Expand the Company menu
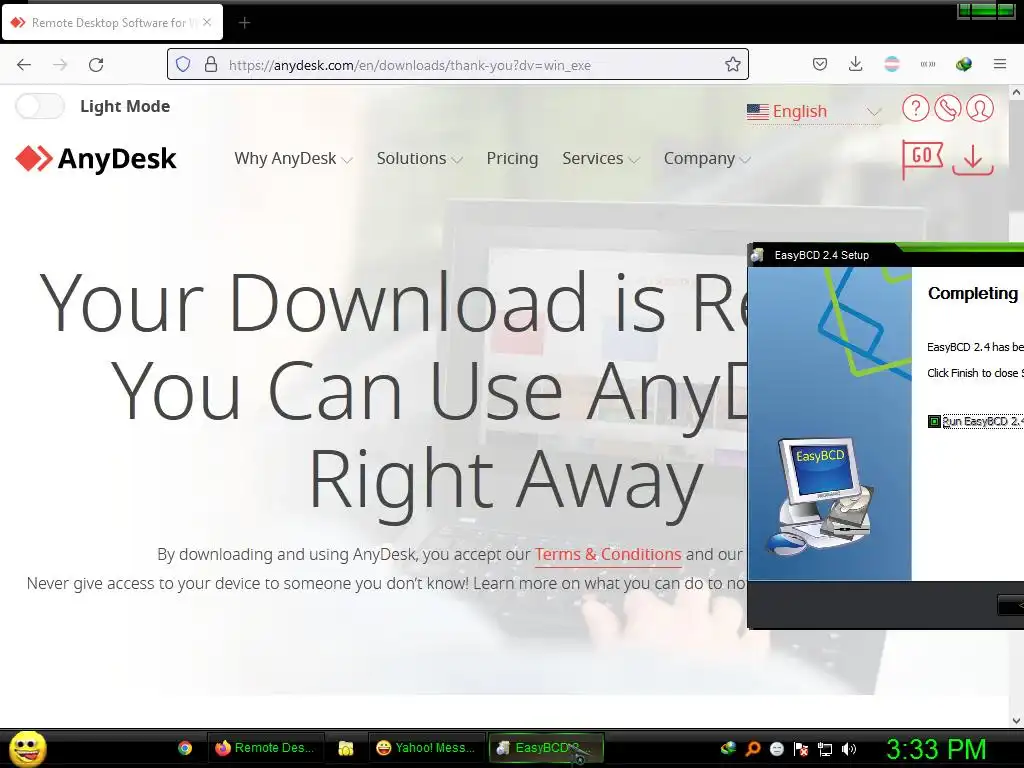Viewport: 1024px width, 768px height. tap(707, 158)
